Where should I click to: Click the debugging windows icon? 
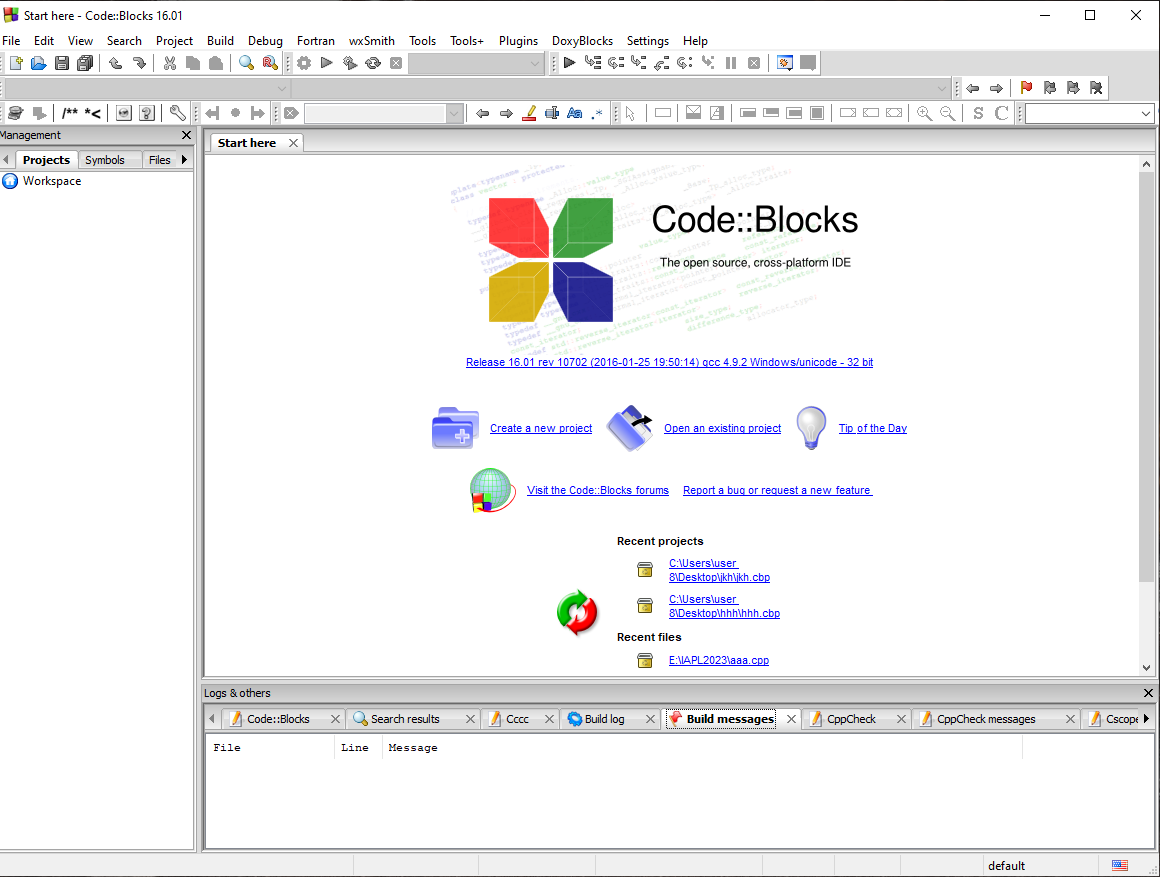(x=785, y=63)
